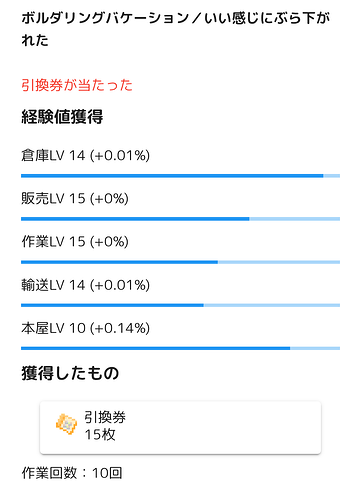Click the 引換券 ticket icon
The width and height of the screenshot is (360, 500).
[x=66, y=424]
